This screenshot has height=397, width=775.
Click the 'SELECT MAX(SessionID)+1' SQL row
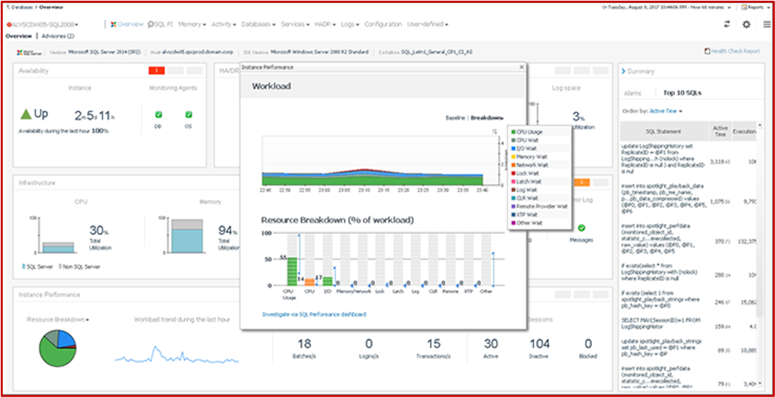(688, 326)
